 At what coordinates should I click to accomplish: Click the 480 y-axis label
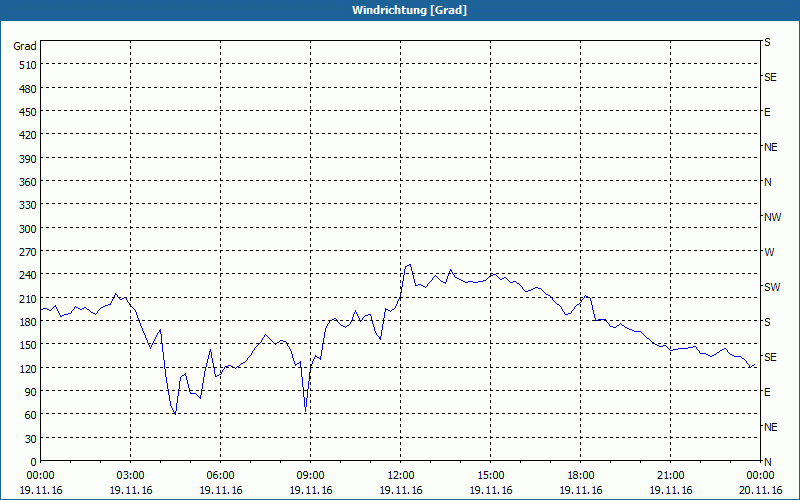click(29, 89)
